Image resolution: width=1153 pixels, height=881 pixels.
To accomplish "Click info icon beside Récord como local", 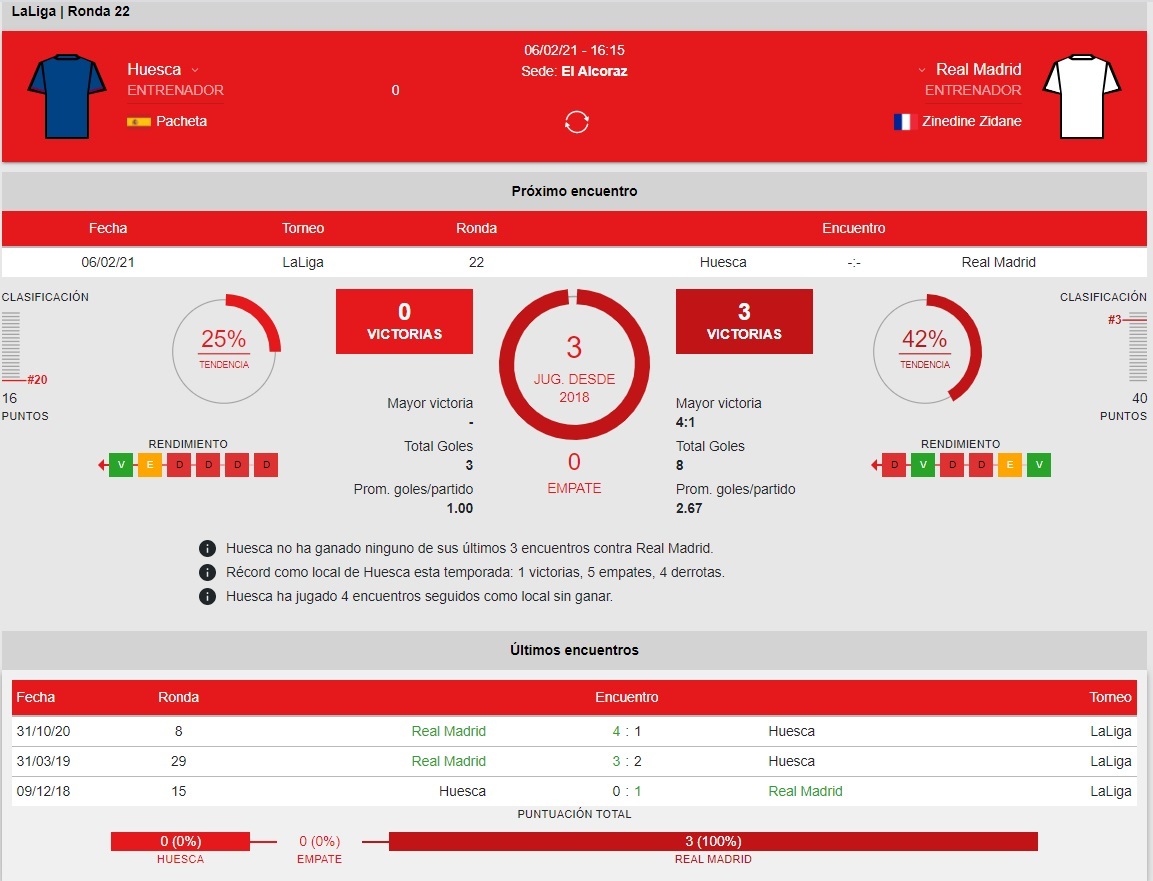I will (207, 573).
